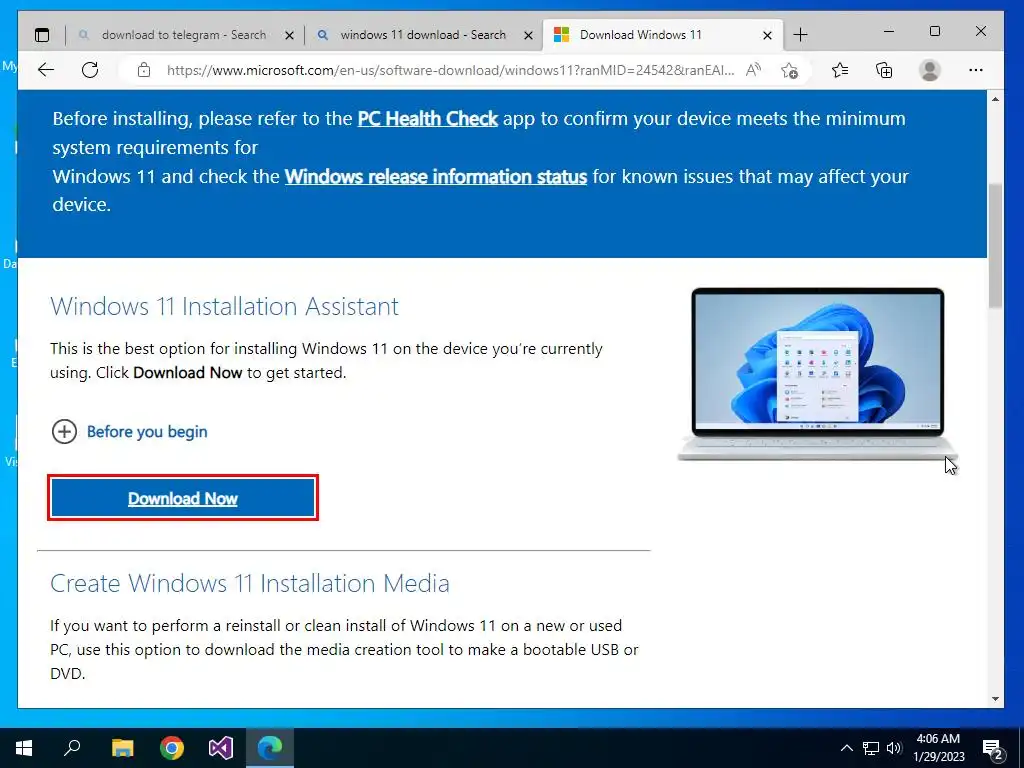Click the Download Now button
Screen dimensions: 1024x768
[x=183, y=498]
